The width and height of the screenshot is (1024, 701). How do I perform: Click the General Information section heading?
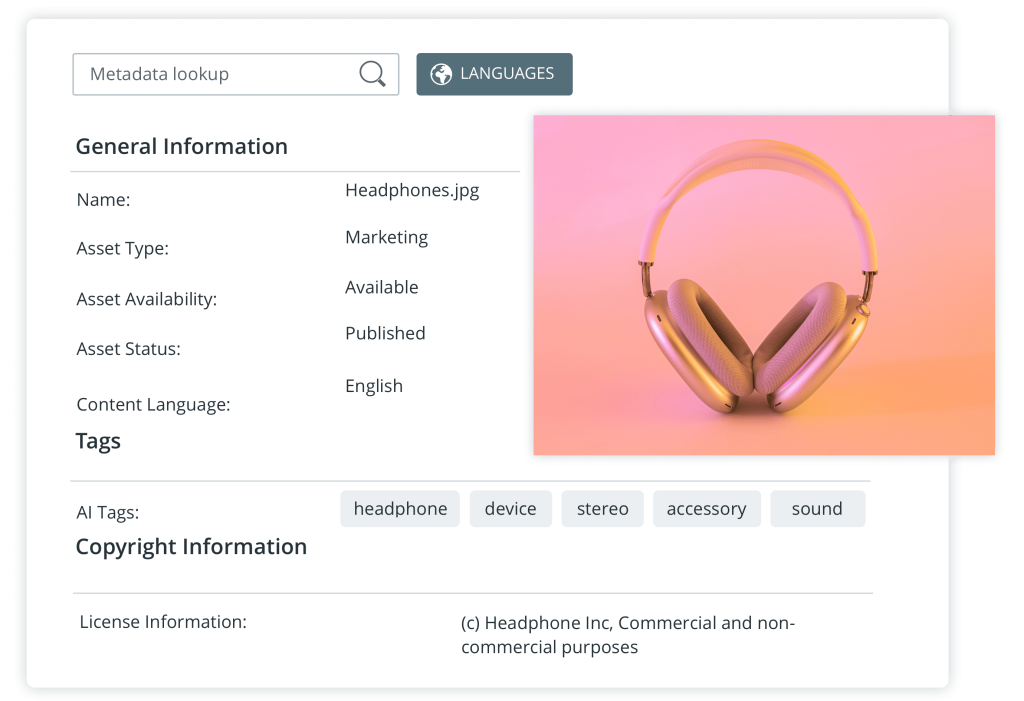182,146
